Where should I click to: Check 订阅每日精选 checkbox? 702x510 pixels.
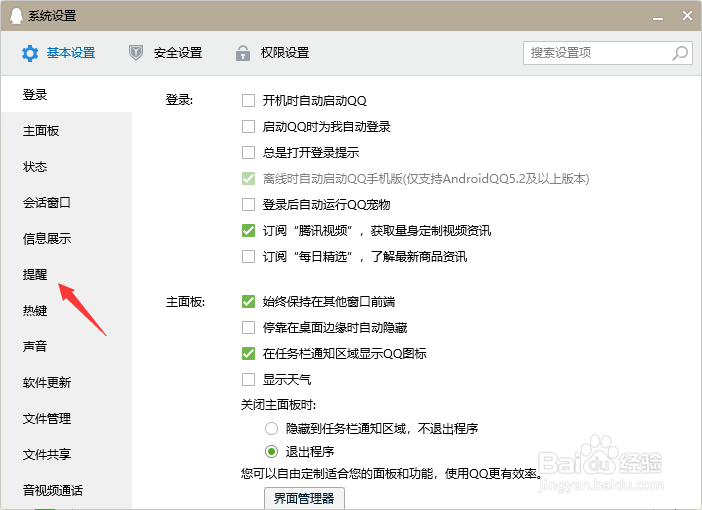click(248, 256)
